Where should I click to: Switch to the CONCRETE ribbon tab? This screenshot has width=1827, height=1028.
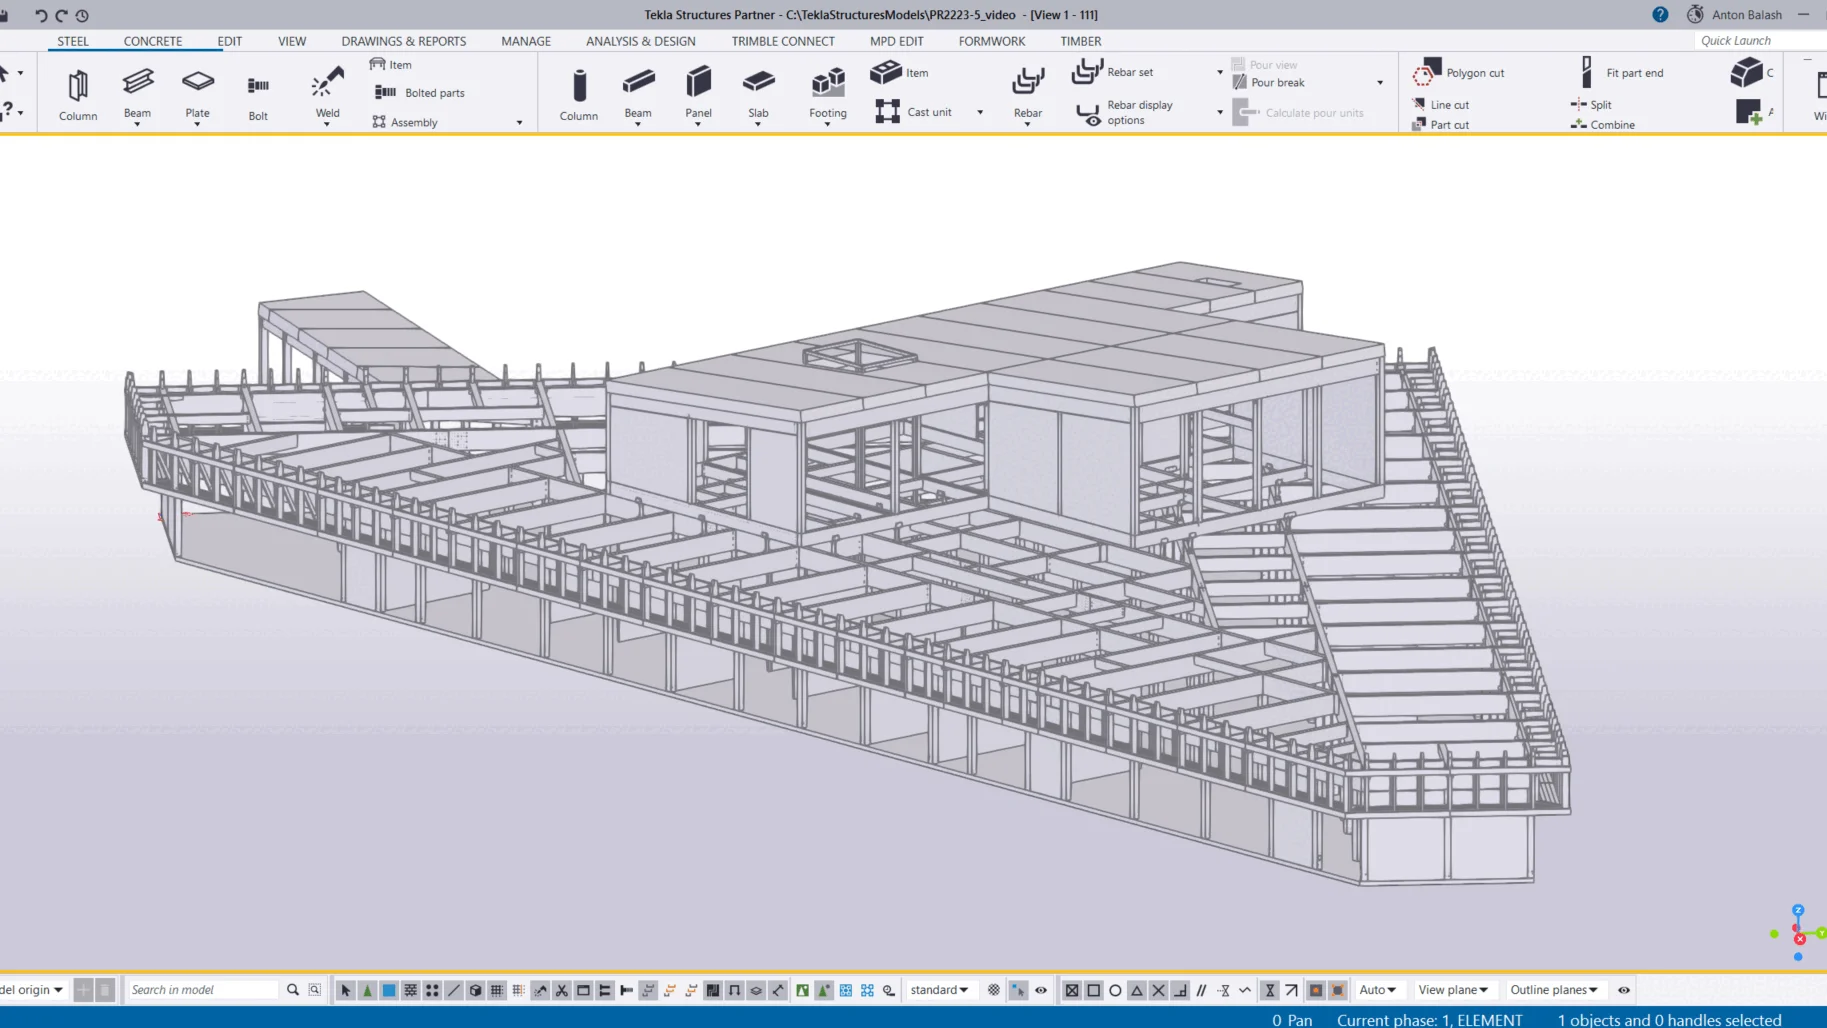153,41
